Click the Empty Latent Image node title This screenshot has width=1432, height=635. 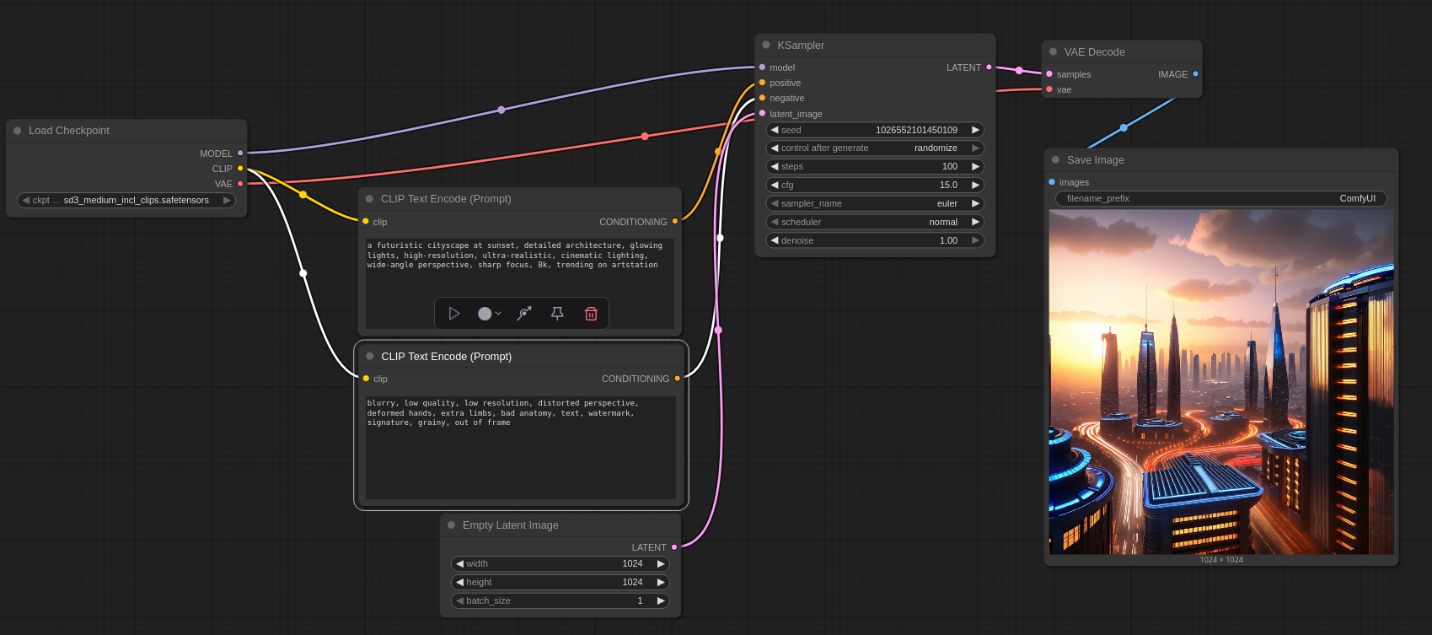510,525
